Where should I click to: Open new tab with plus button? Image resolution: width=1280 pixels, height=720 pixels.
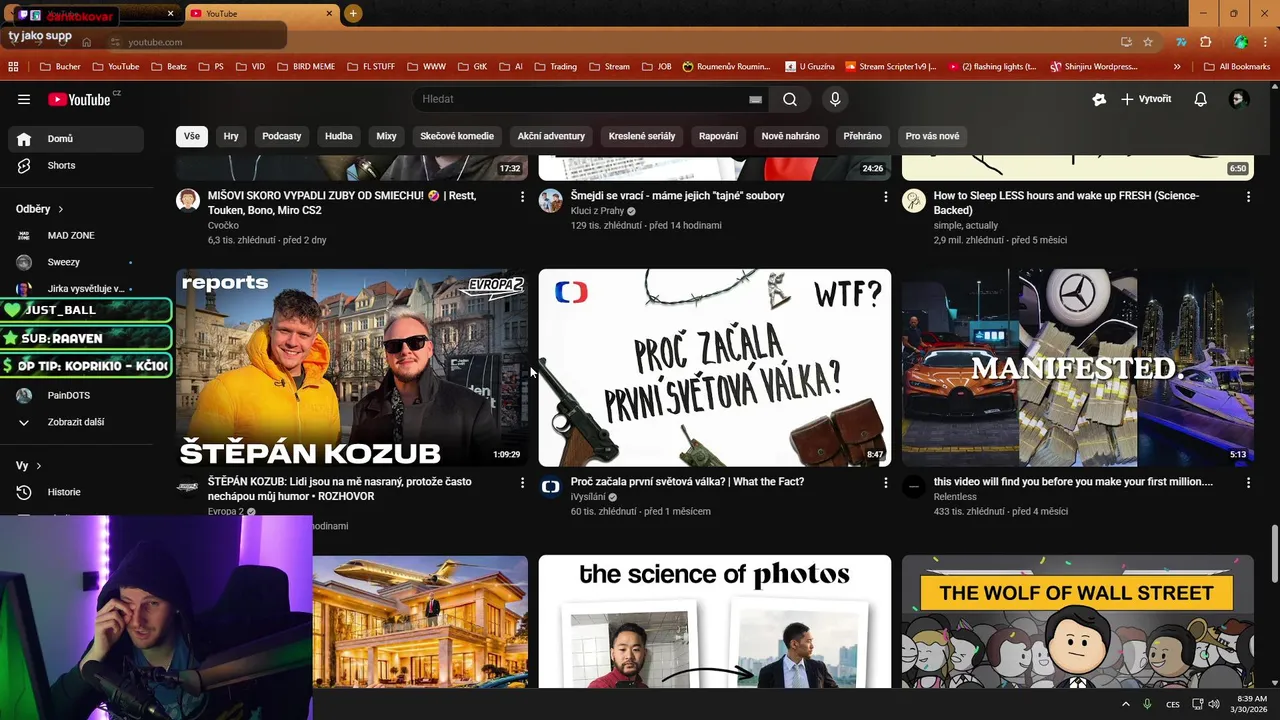click(353, 14)
